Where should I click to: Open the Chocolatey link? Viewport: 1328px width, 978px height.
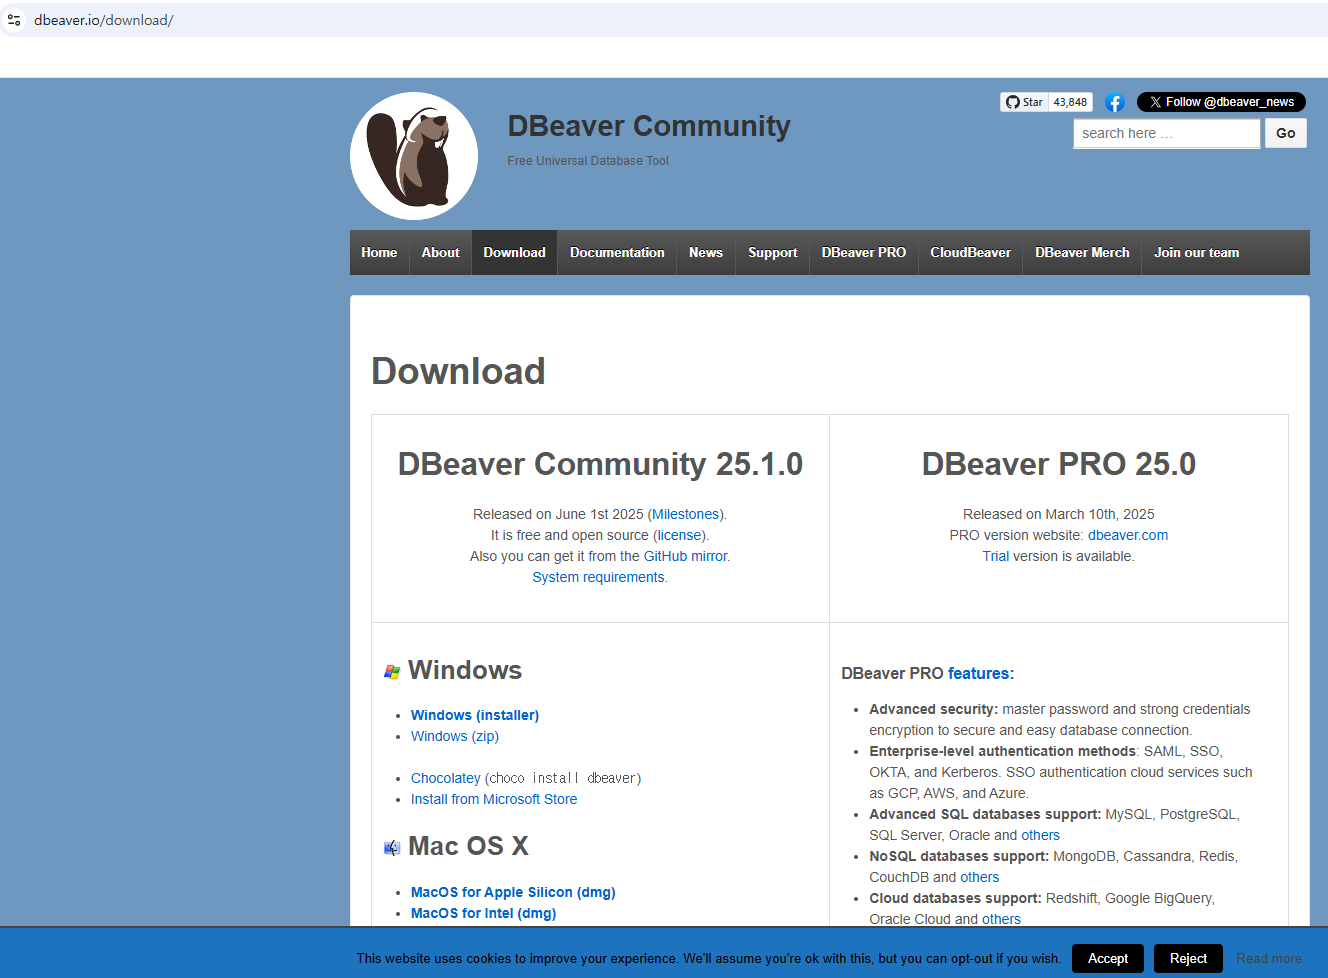[446, 778]
